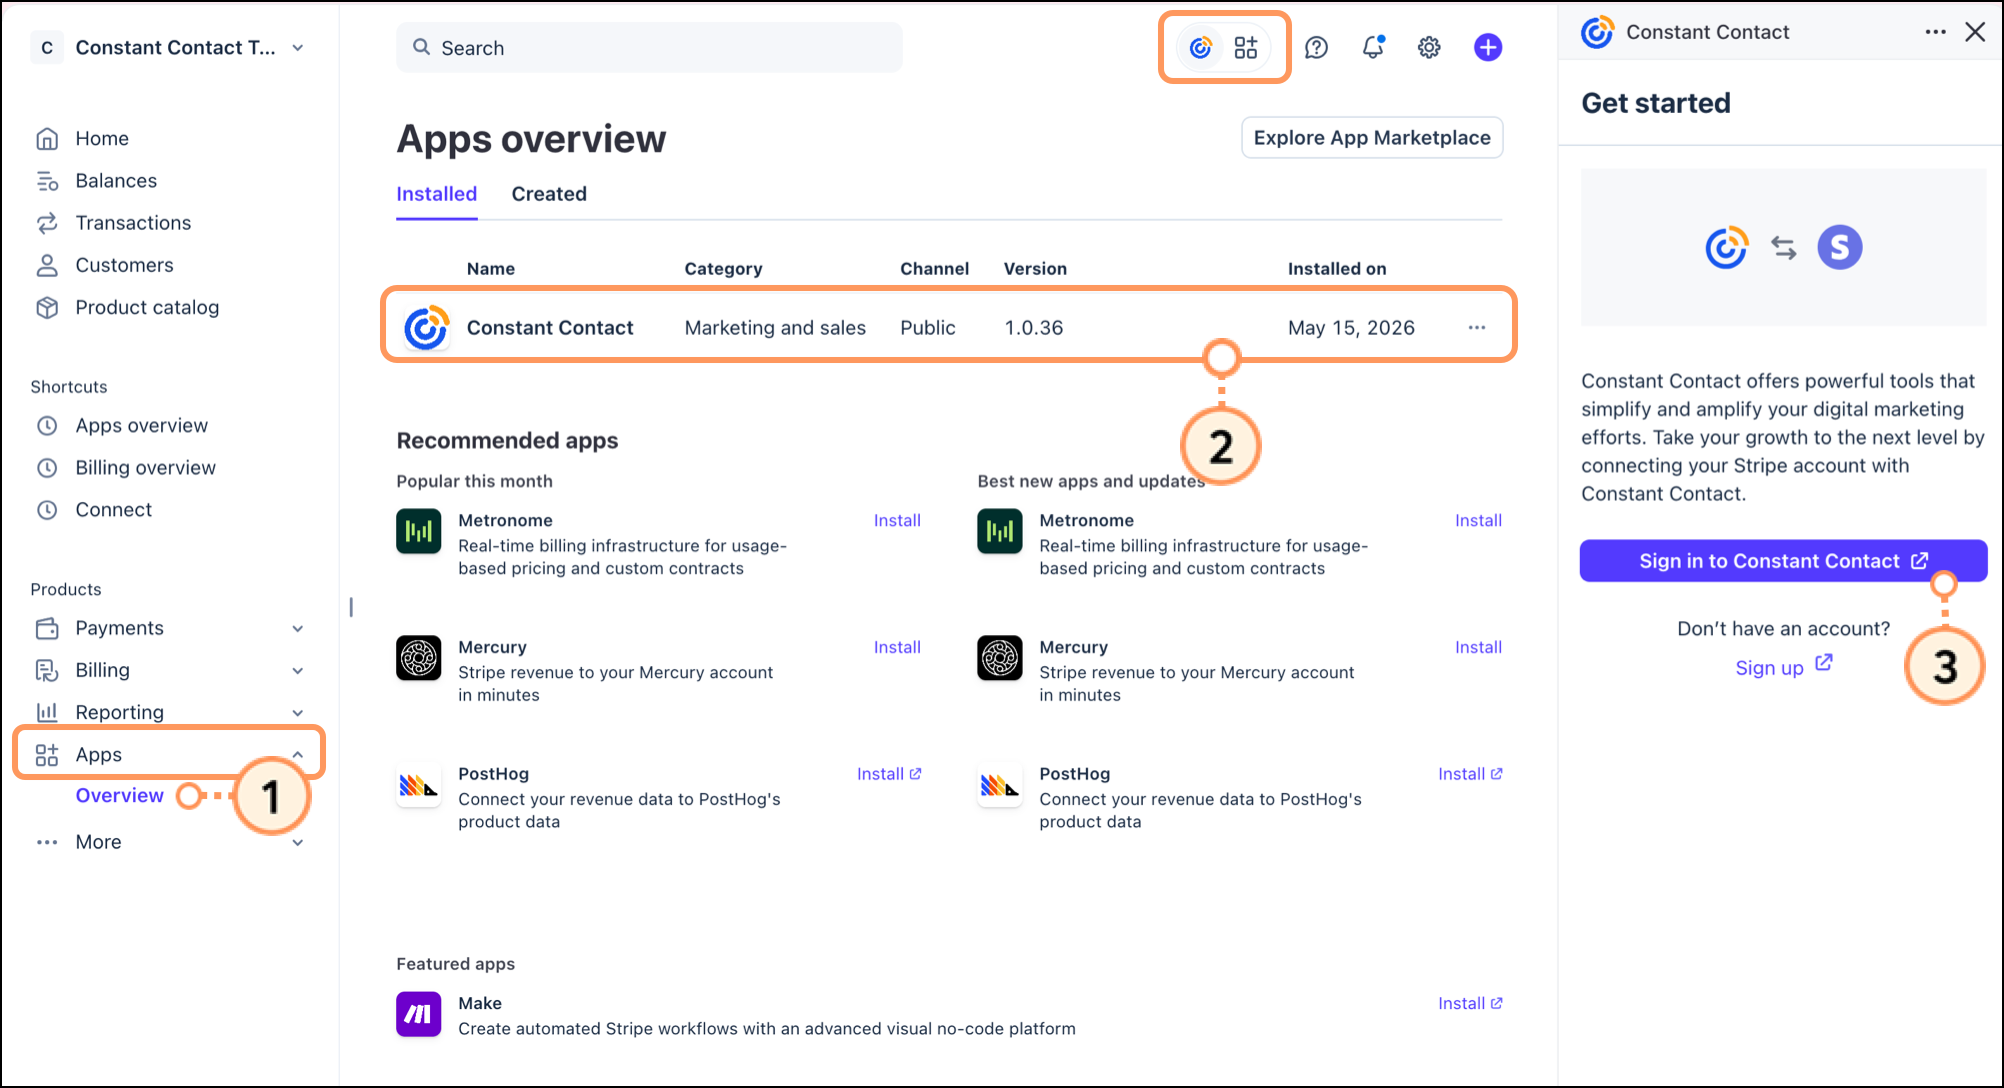Click the Balances icon in sidebar
The height and width of the screenshot is (1088, 2004).
coord(47,181)
